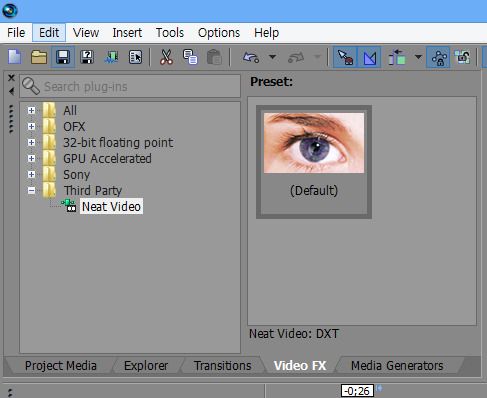
Task: Open the Edit menu
Action: [49, 33]
